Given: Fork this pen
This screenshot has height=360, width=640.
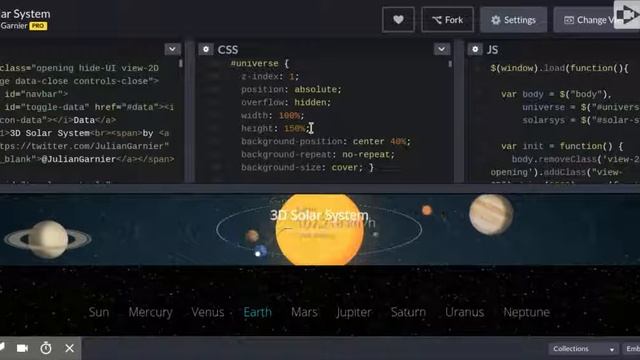Looking at the screenshot, I should (x=447, y=20).
